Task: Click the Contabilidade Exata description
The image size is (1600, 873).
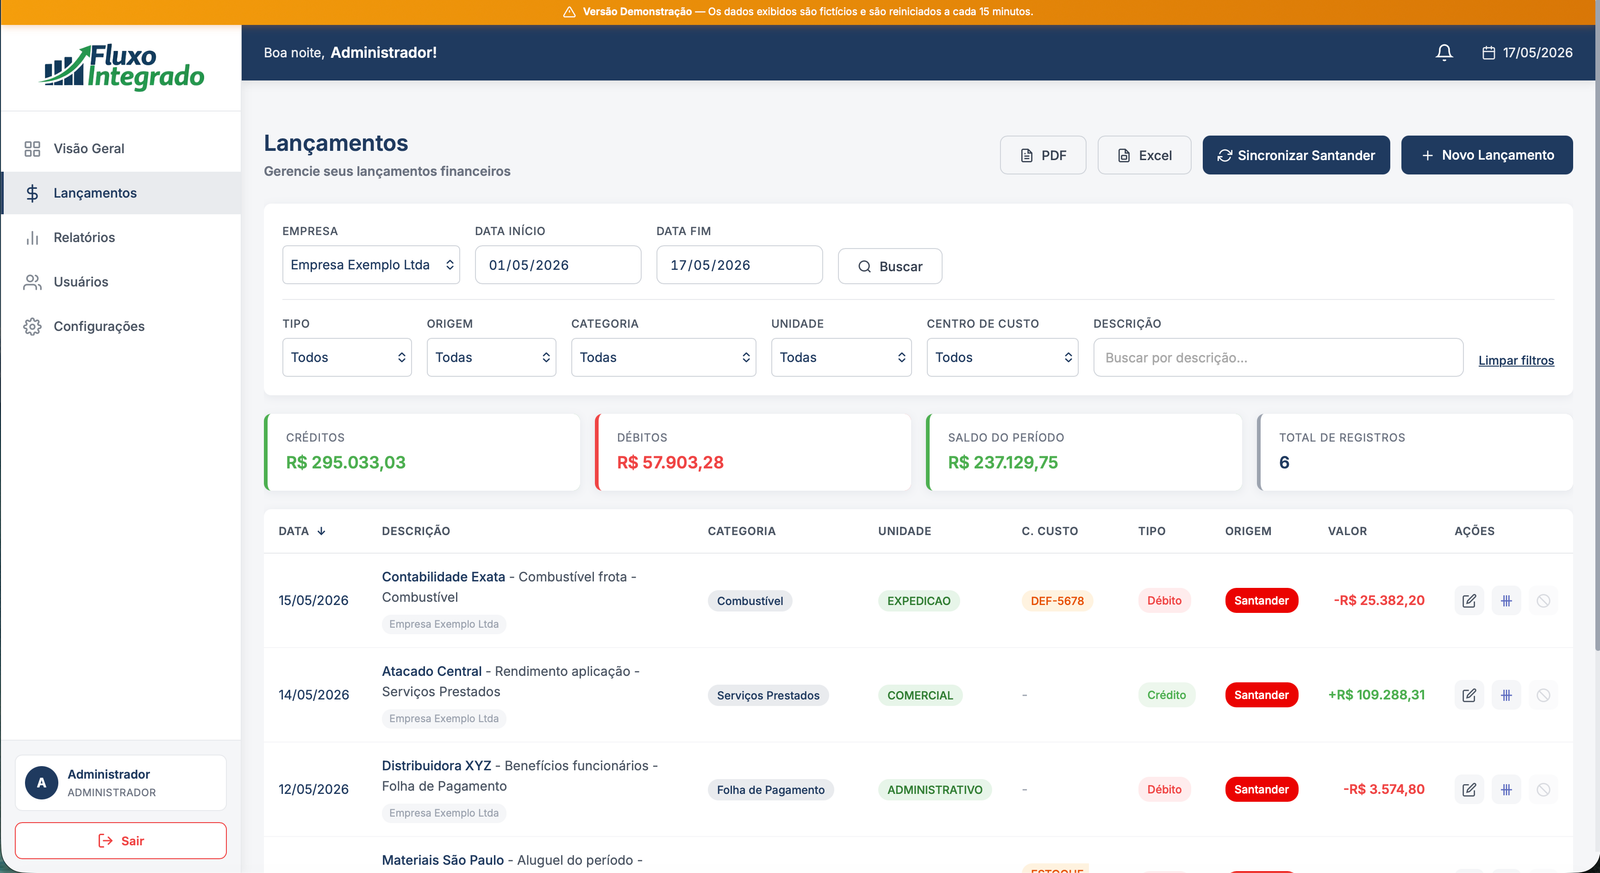Action: pyautogui.click(x=509, y=587)
